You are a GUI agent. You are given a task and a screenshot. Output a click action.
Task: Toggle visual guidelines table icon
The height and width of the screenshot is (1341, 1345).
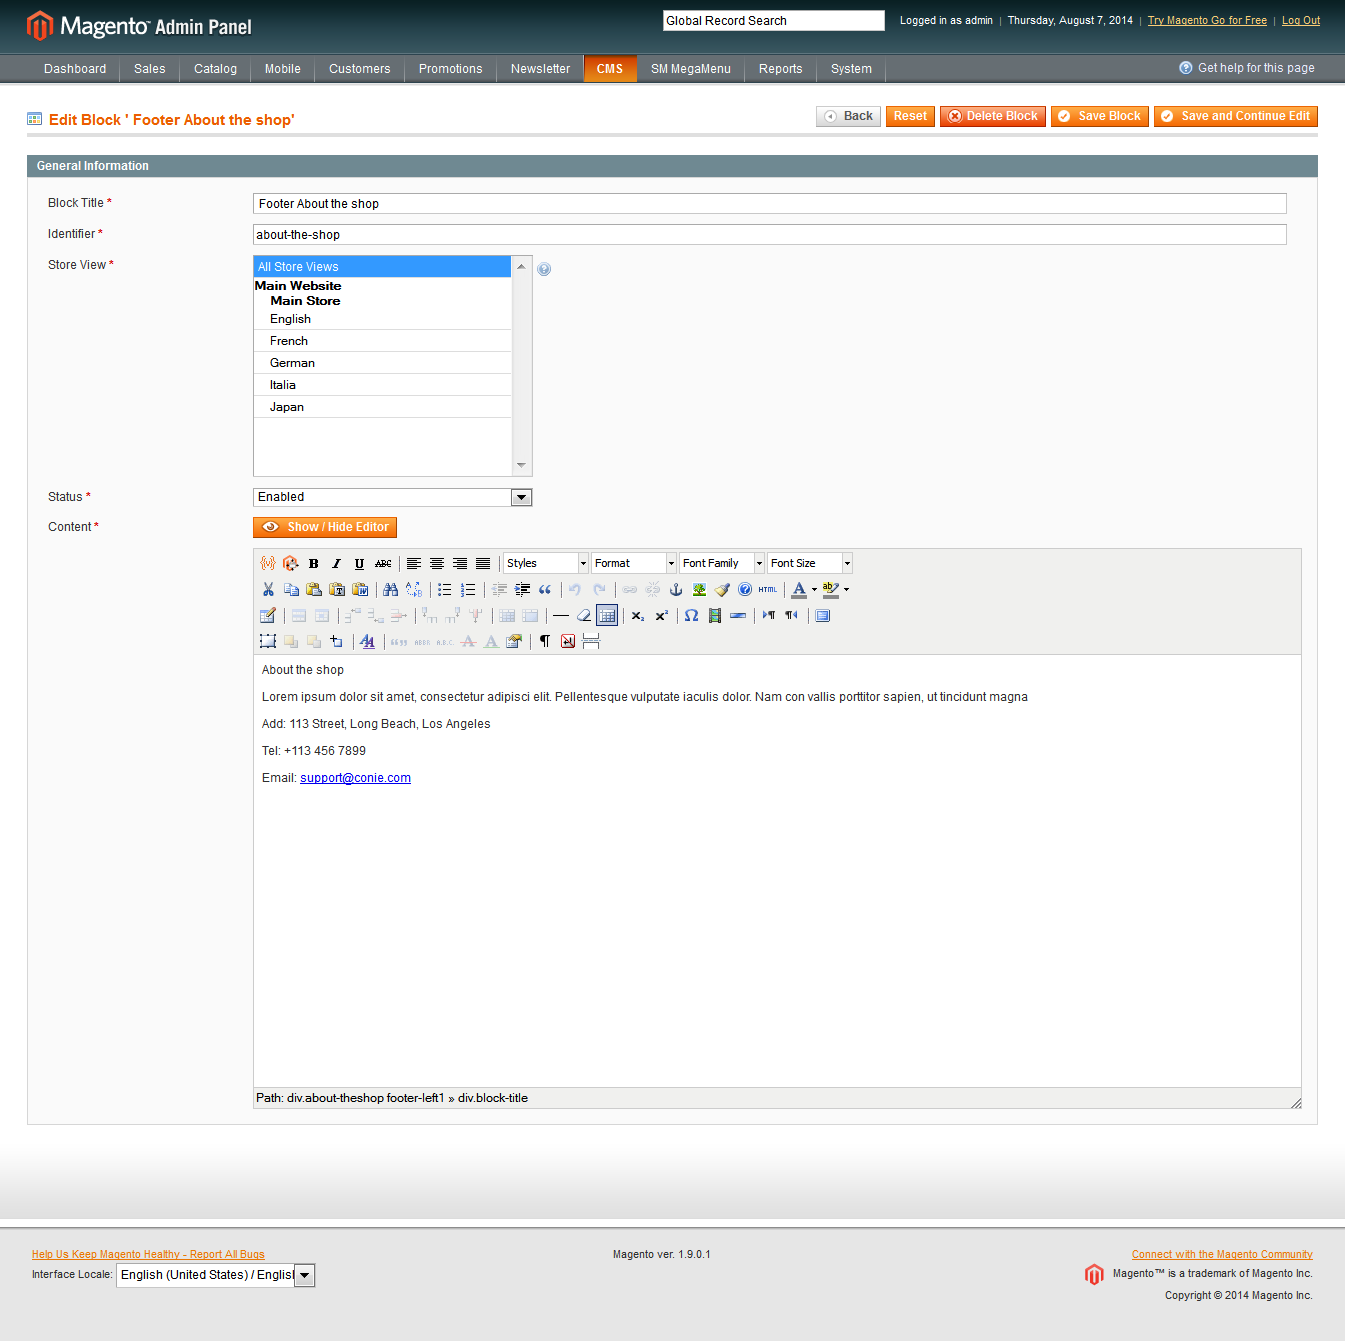click(606, 615)
